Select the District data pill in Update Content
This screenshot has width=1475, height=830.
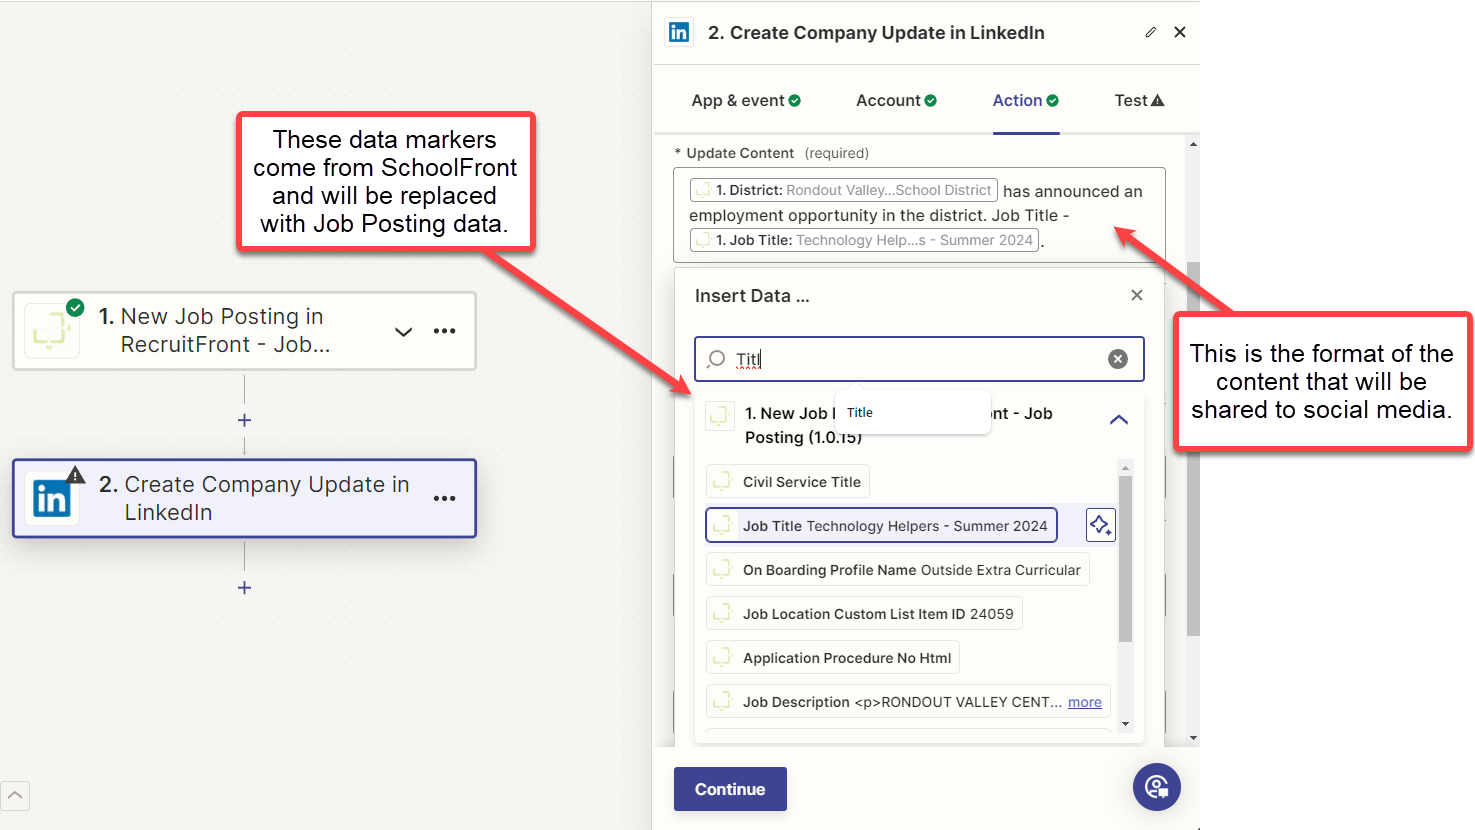click(x=843, y=190)
